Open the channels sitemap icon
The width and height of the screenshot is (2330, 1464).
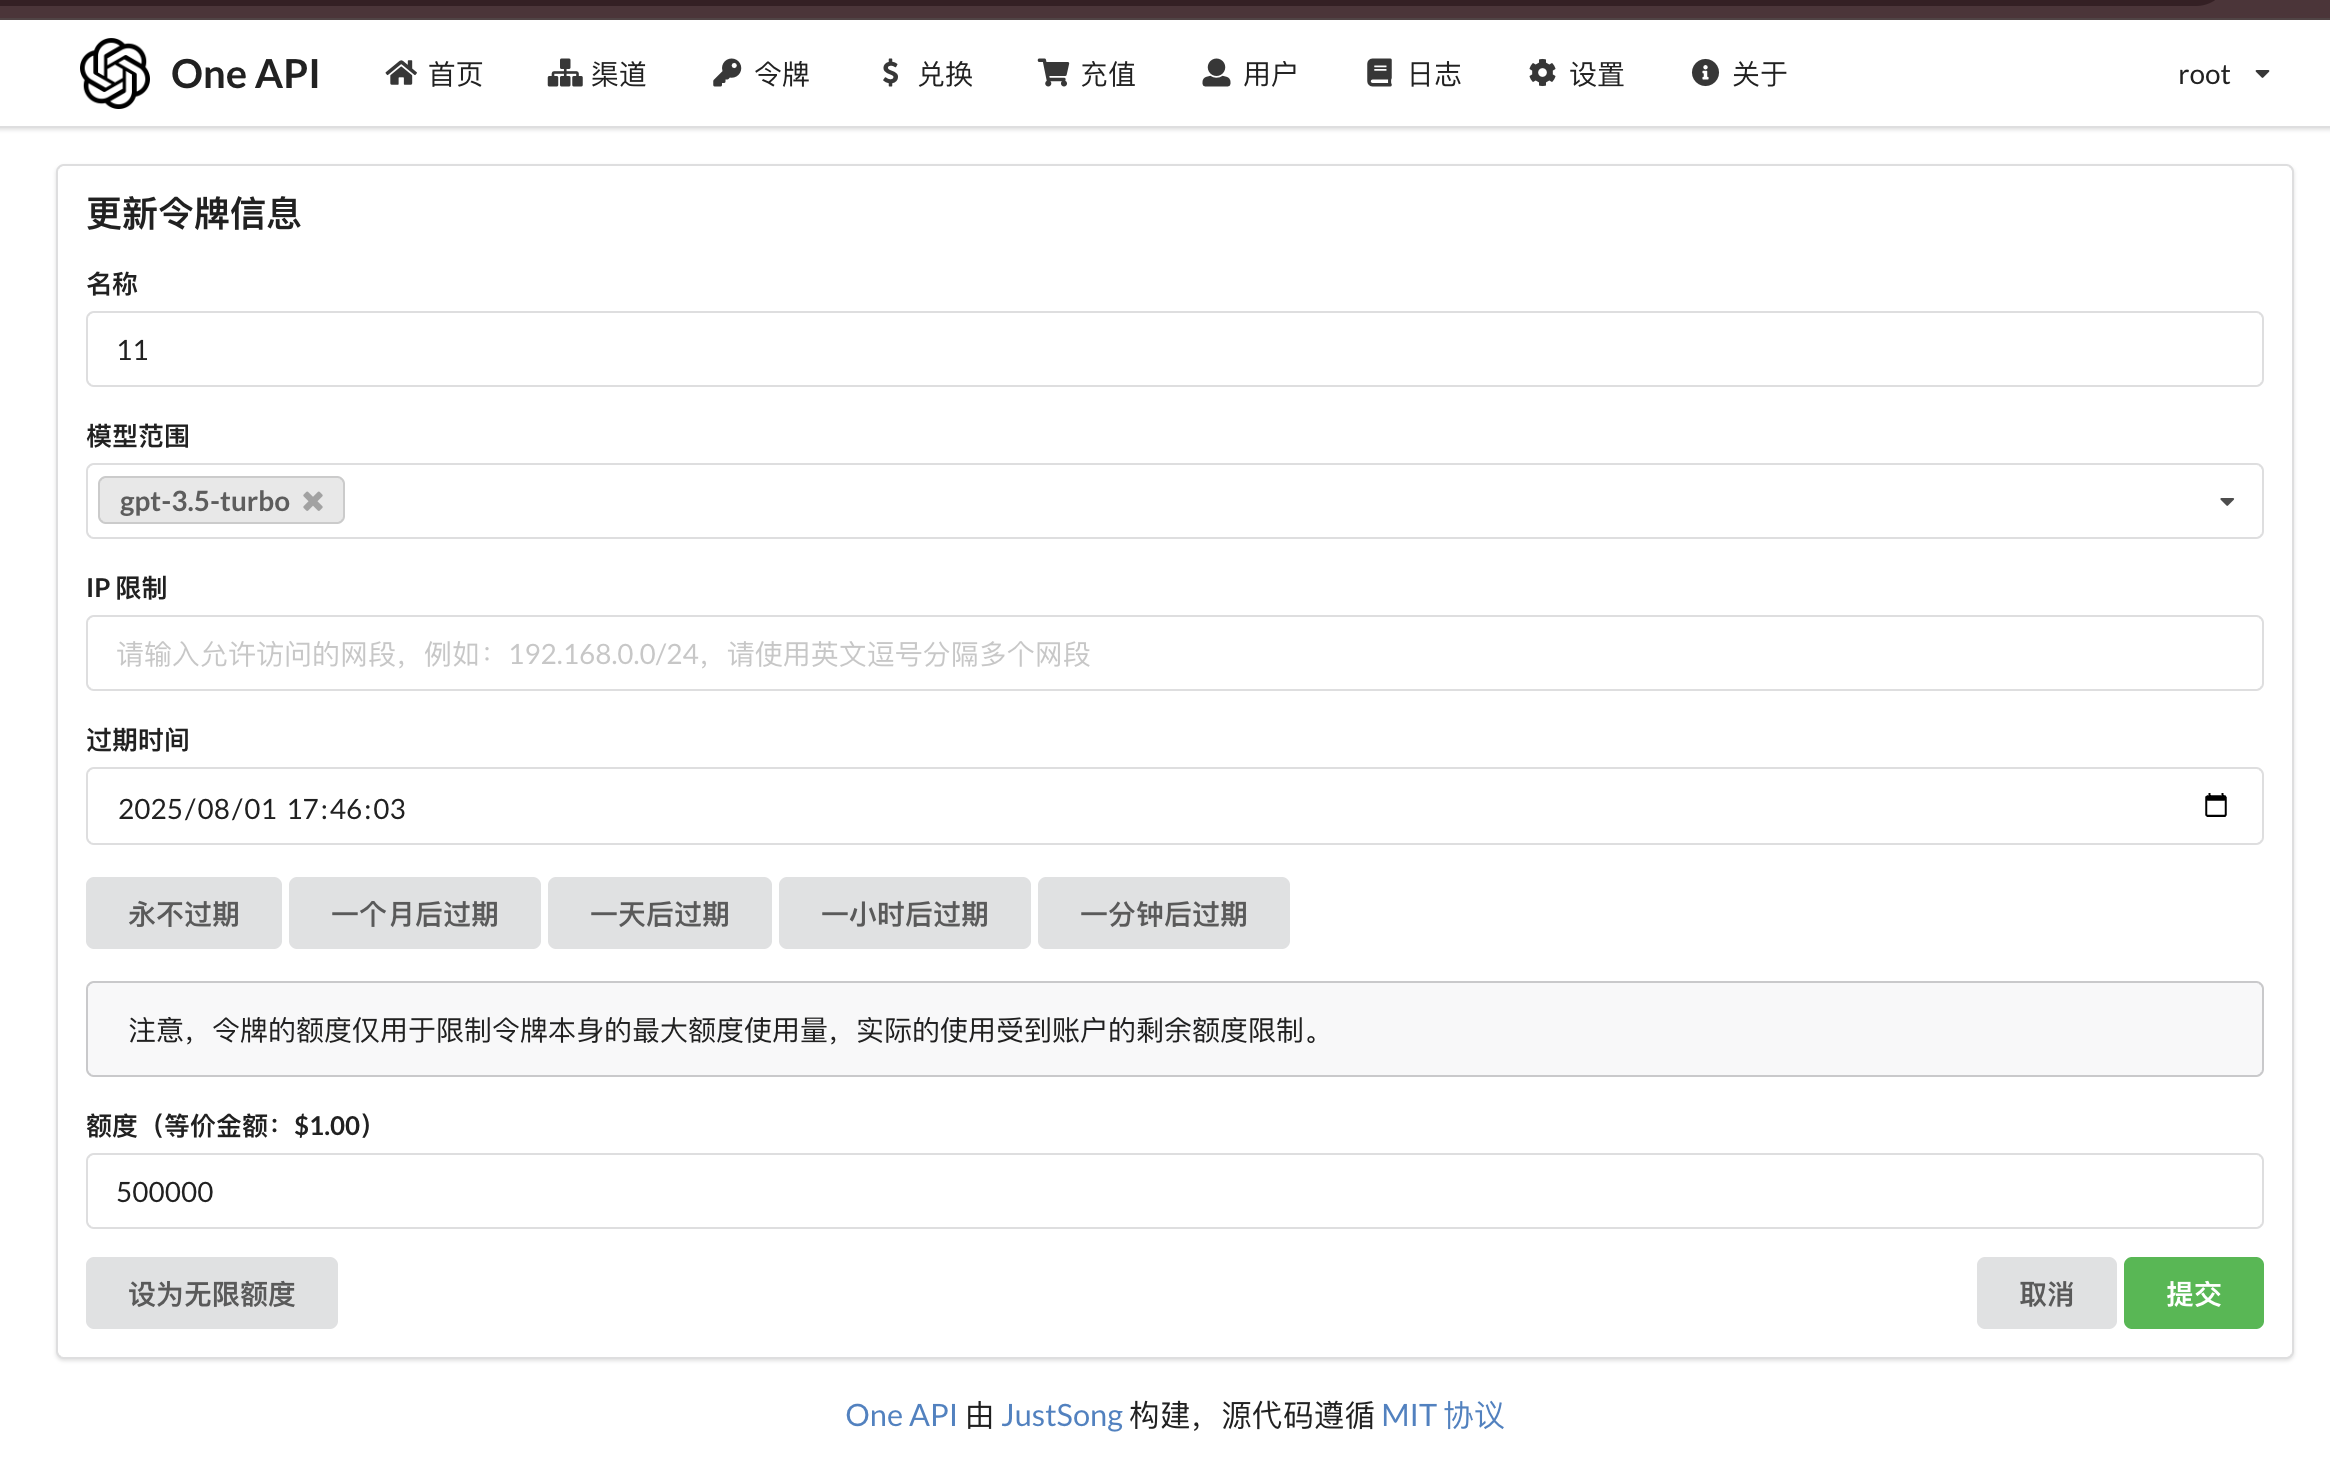click(564, 73)
